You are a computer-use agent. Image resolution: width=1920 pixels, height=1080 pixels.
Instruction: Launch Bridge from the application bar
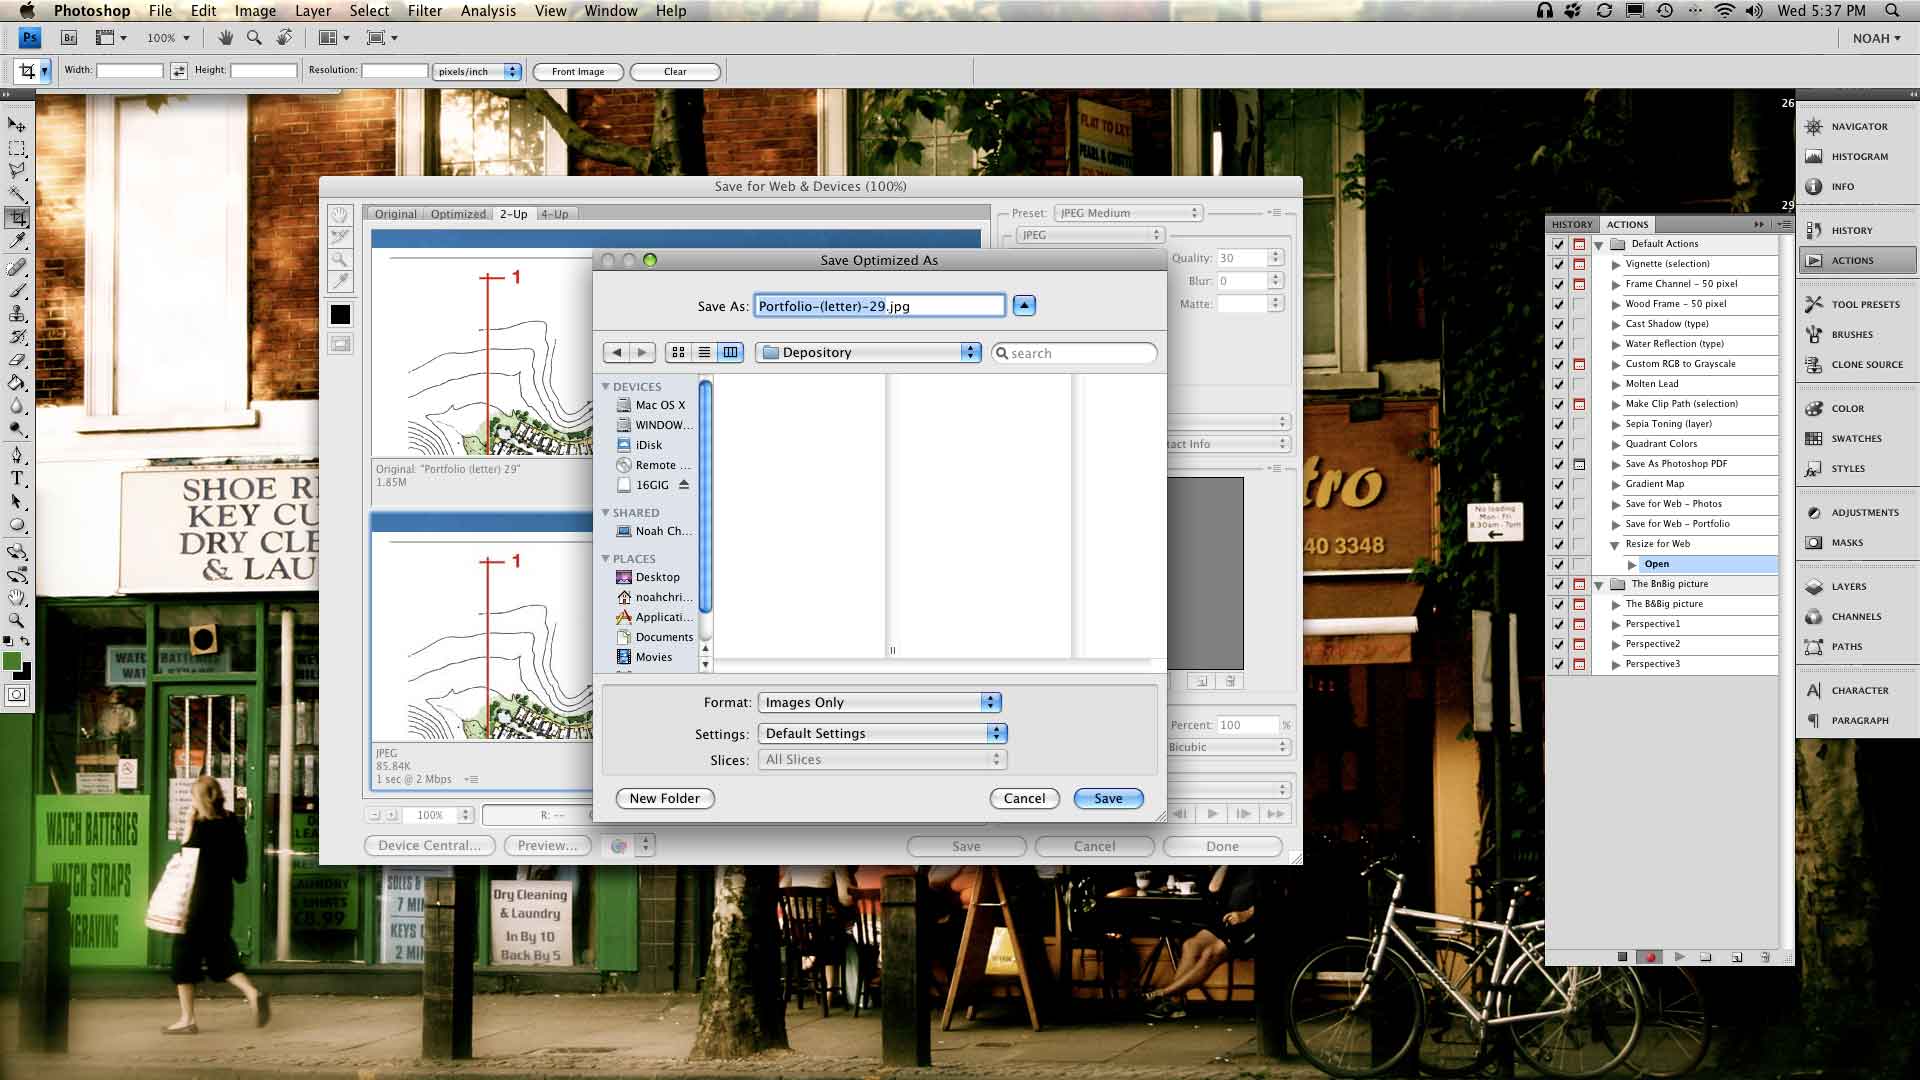[69, 38]
